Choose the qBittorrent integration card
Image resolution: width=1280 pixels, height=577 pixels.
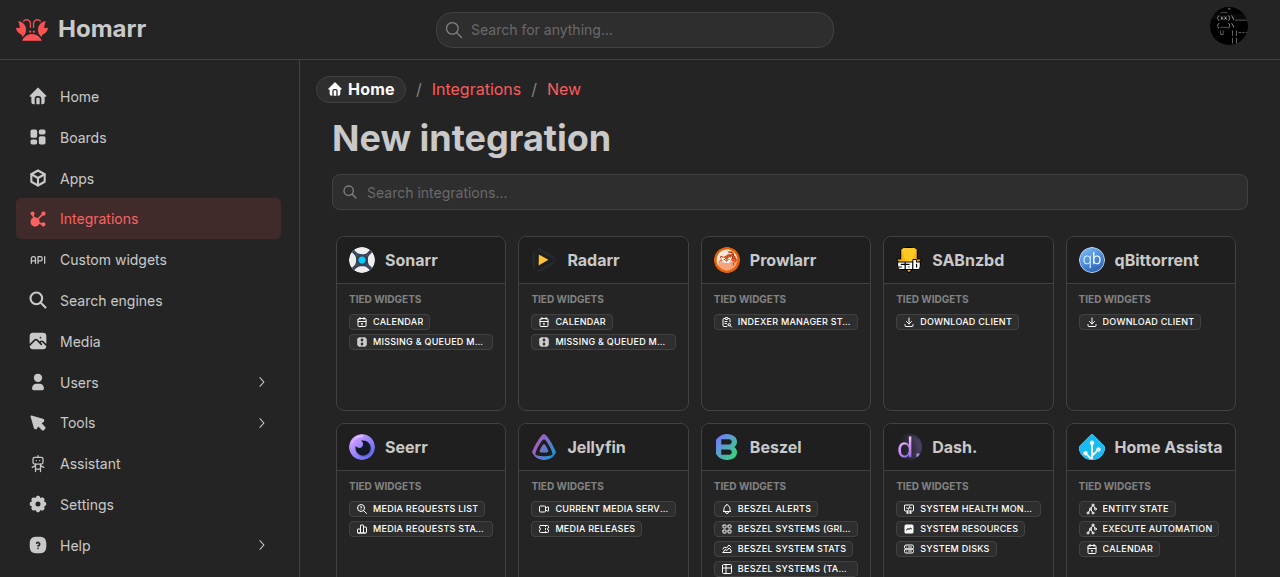1151,323
